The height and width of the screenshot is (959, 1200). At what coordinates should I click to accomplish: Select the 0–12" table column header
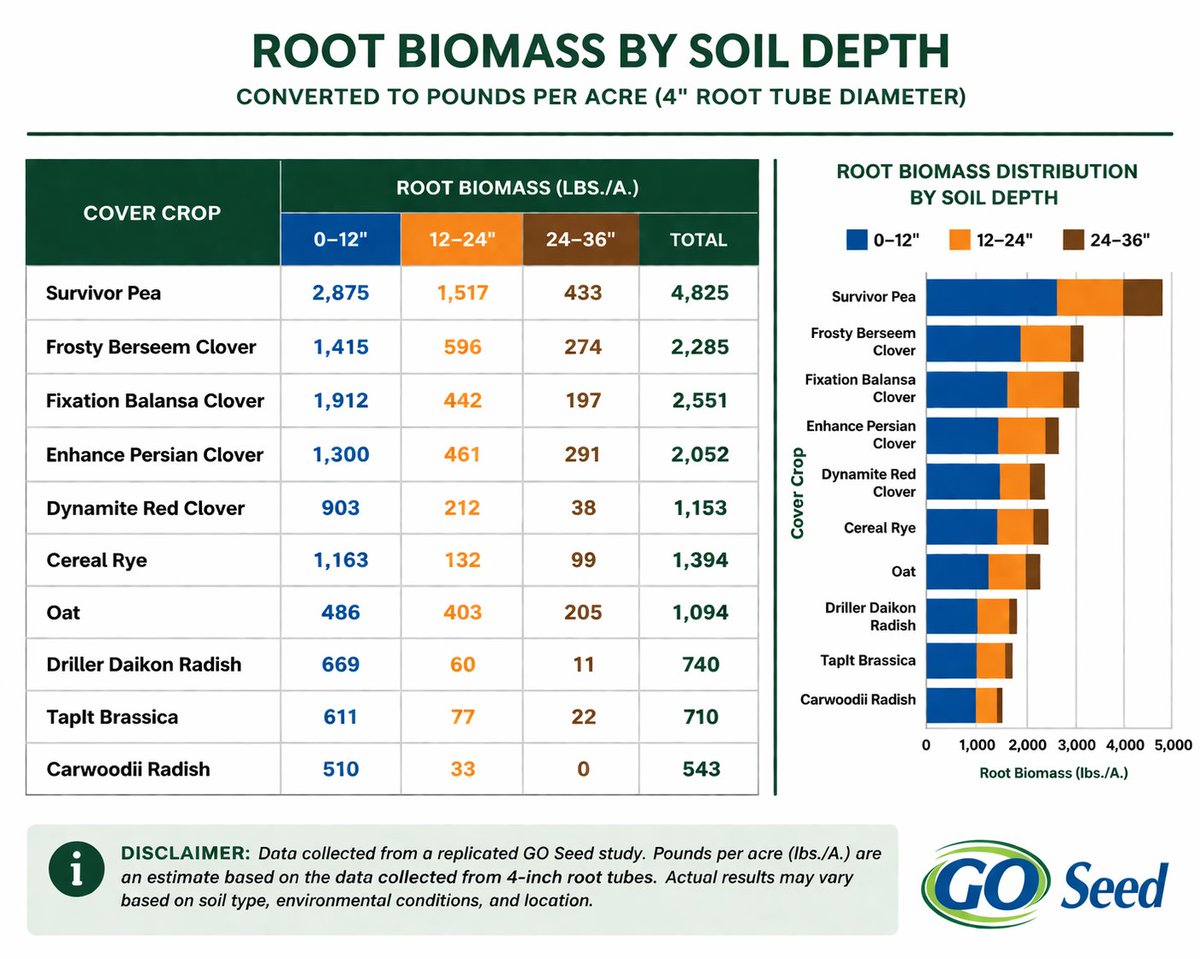[340, 240]
